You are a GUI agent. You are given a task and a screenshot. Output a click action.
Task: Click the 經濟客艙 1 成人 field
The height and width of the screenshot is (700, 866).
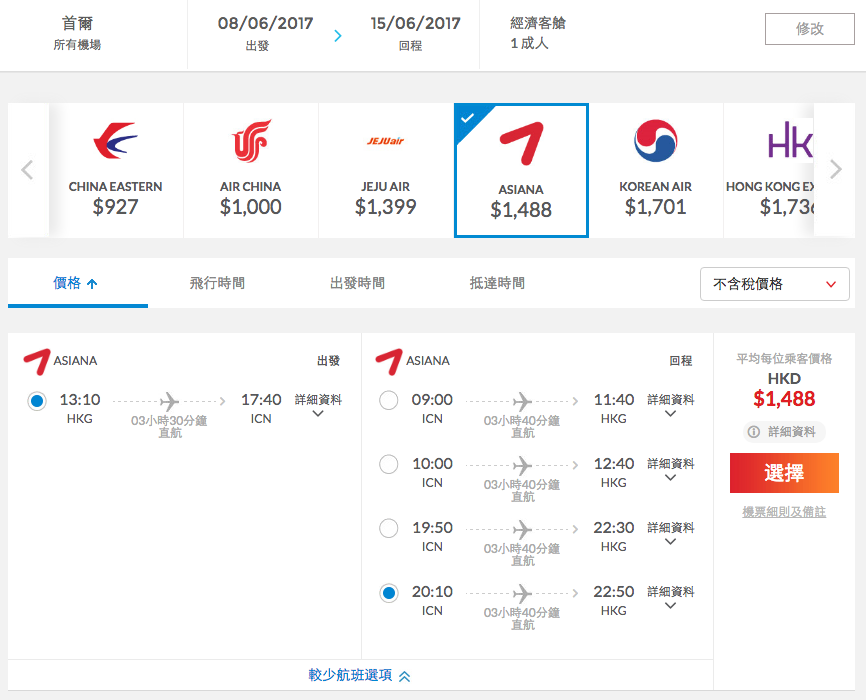pyautogui.click(x=538, y=33)
